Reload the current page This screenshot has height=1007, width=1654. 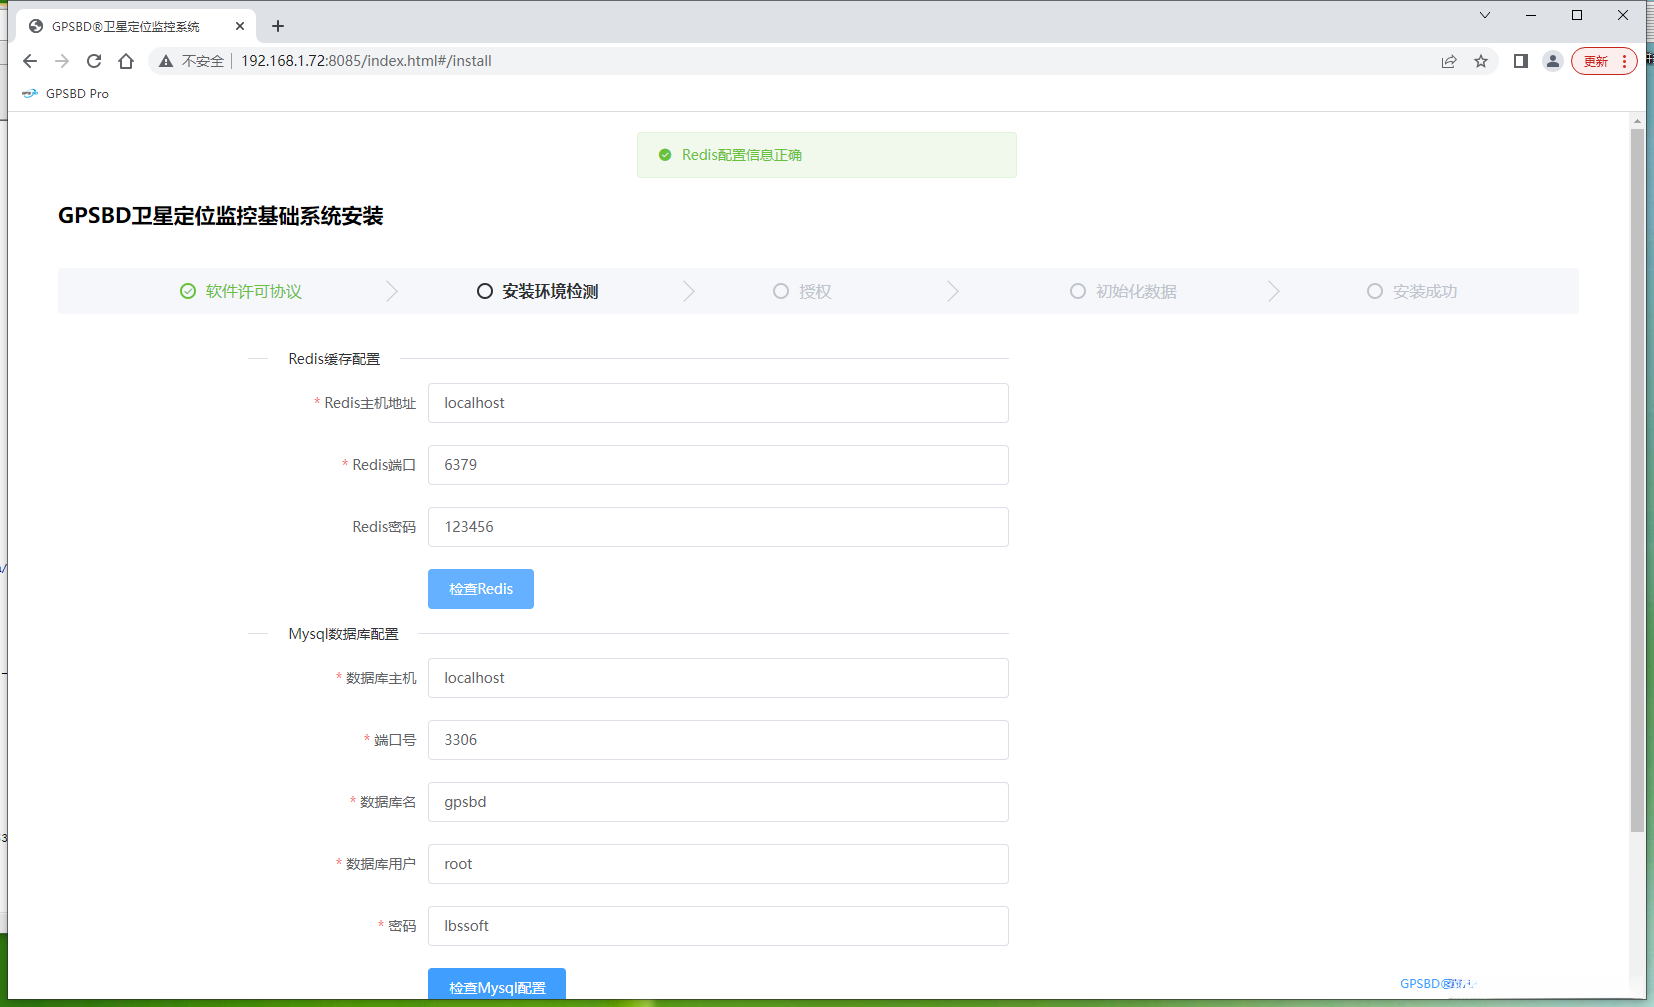pos(94,61)
